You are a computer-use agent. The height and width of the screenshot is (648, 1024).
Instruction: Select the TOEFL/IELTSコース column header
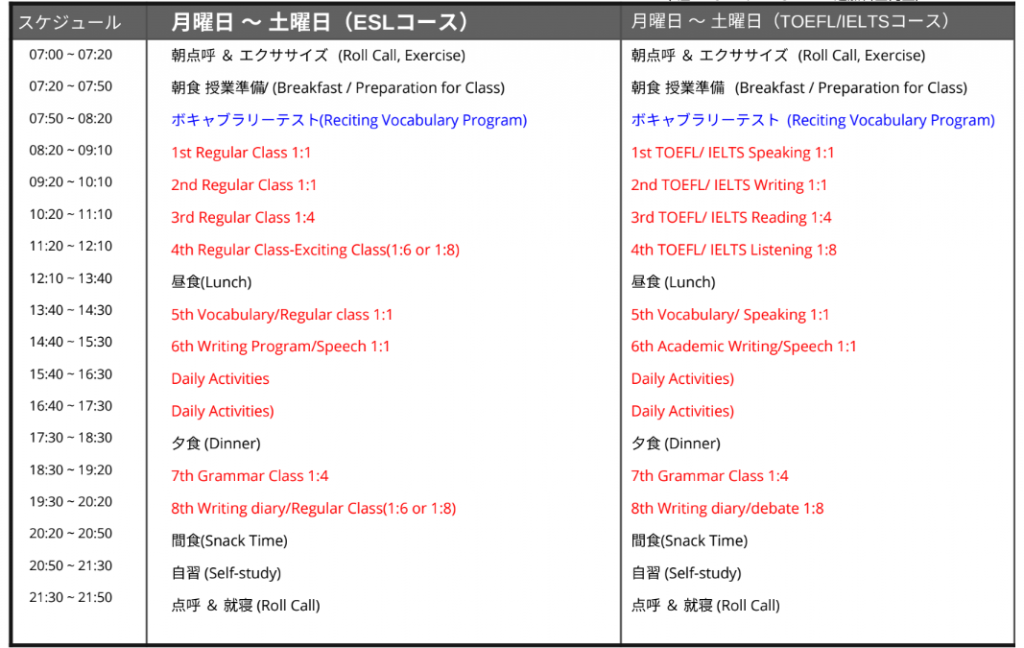point(790,22)
